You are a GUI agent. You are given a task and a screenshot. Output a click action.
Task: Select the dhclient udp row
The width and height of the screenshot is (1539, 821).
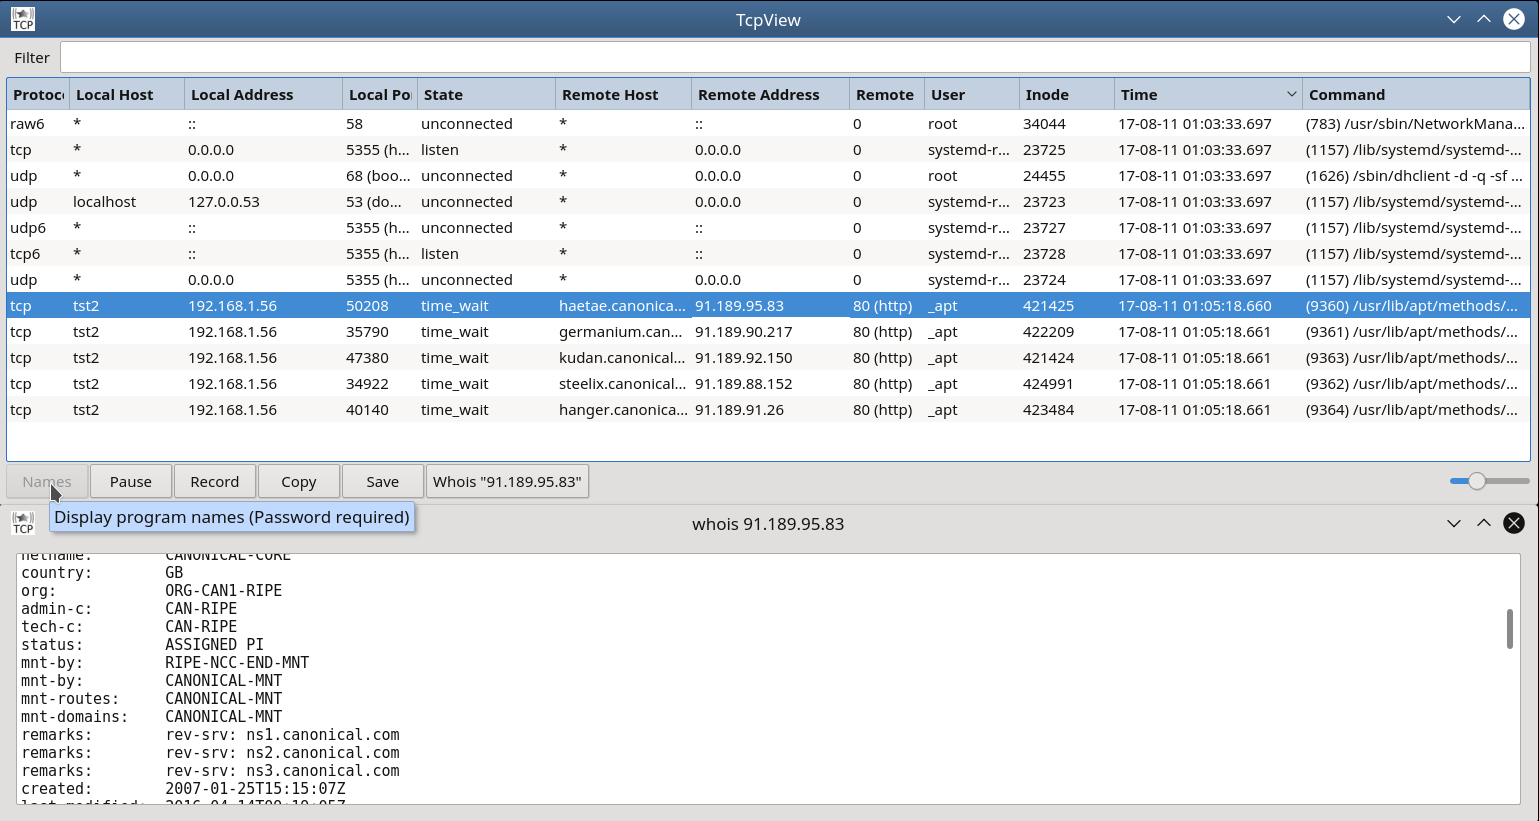click(768, 176)
